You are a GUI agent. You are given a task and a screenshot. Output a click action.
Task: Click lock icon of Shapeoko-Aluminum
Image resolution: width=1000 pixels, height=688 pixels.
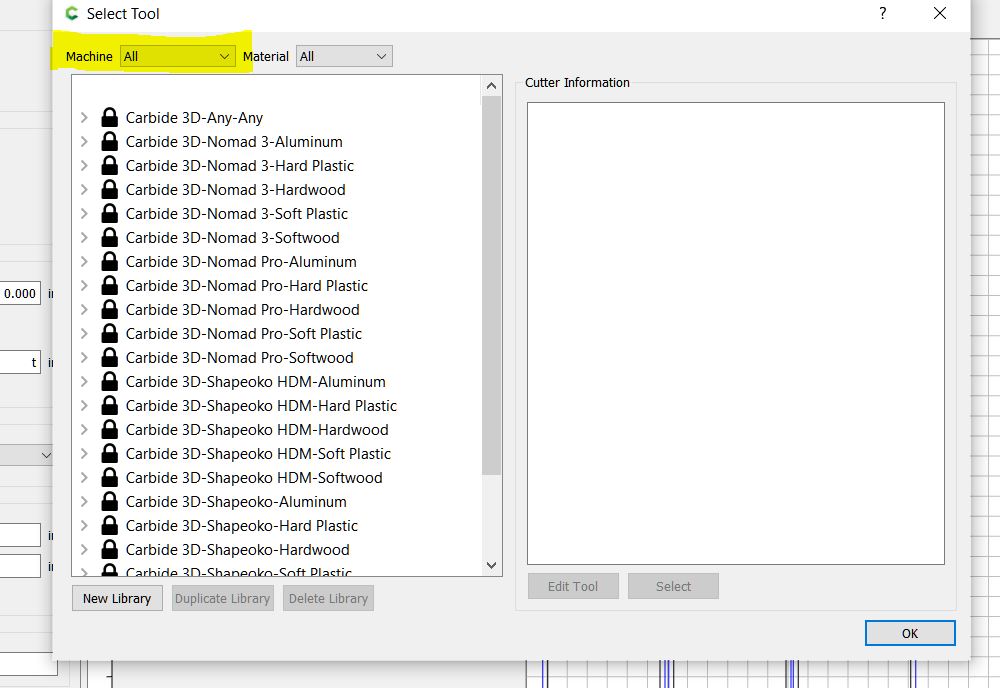click(110, 502)
